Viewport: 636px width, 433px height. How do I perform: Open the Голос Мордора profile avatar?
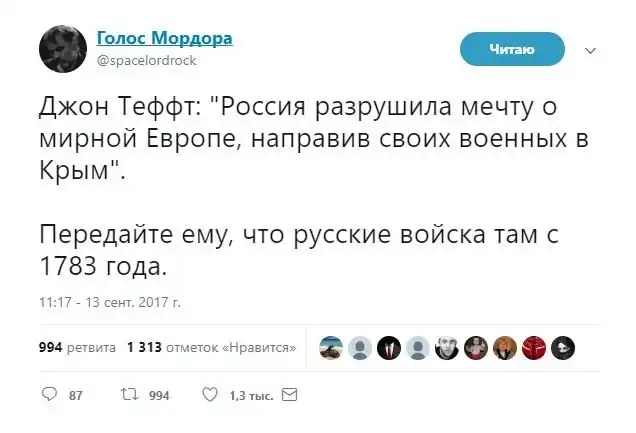tap(64, 49)
